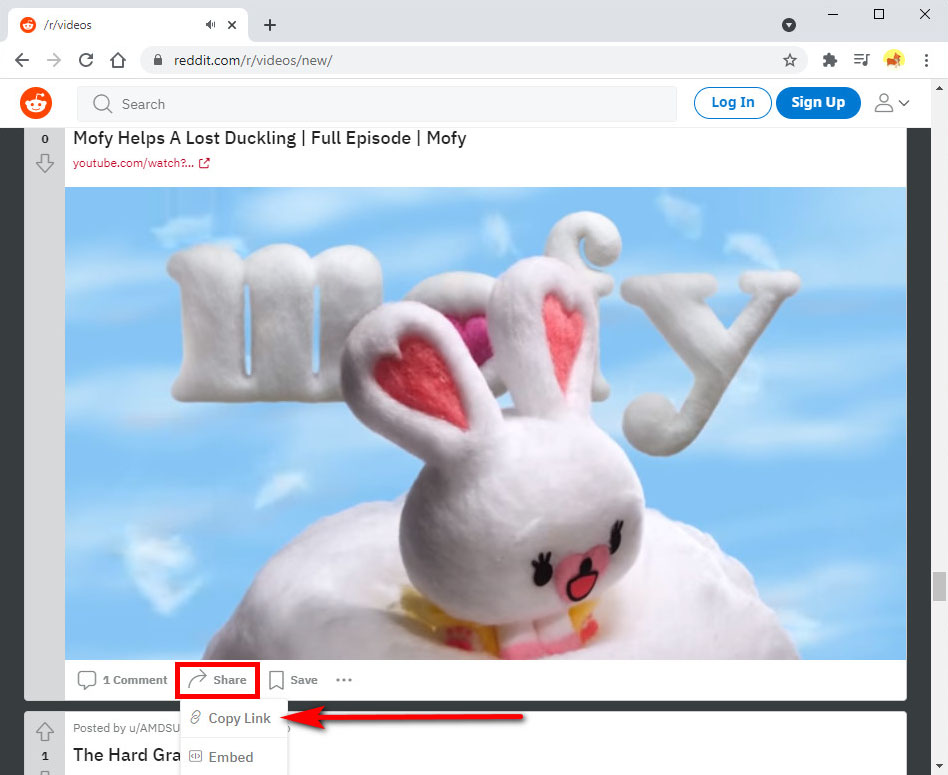
Task: Open Chrome three-dot menu
Action: [926, 60]
